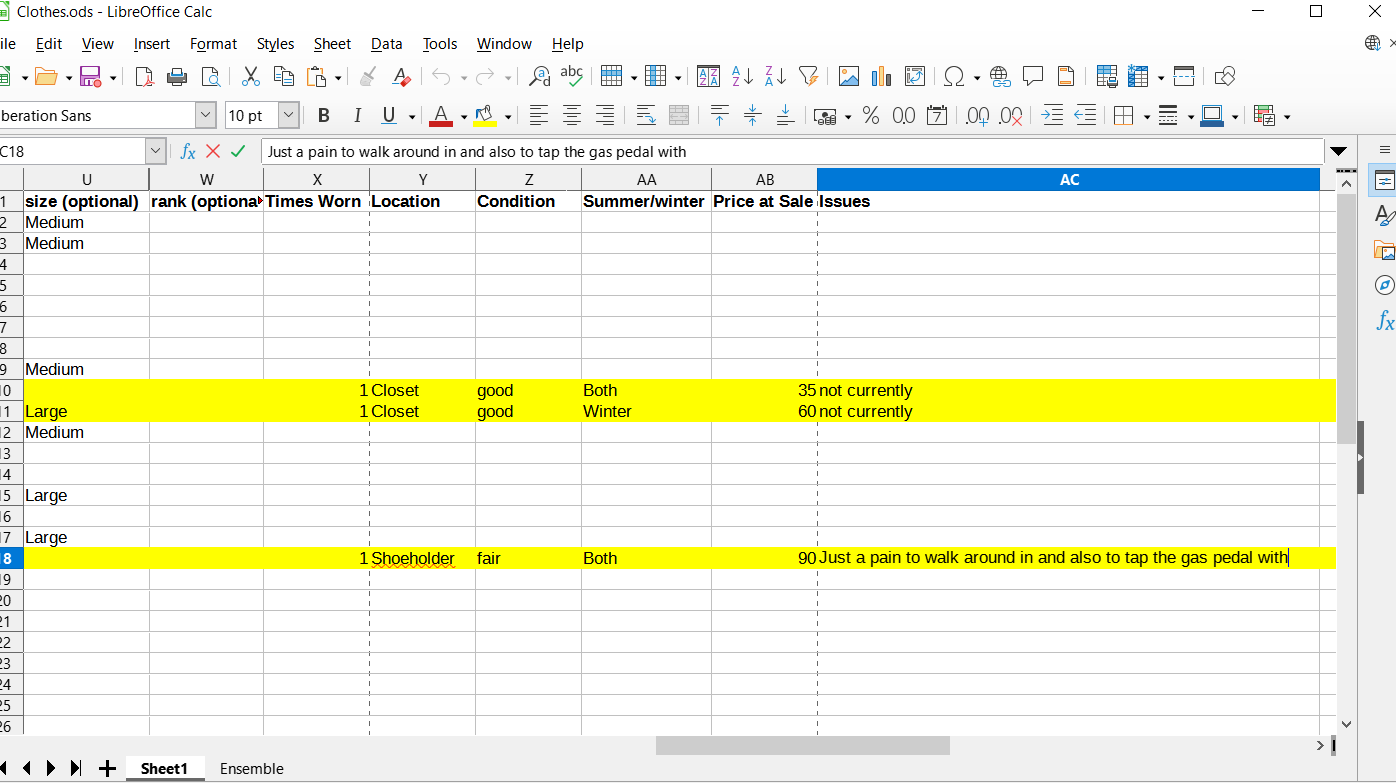Open the Styles menu
Screen dimensions: 1396x783
[x=275, y=44]
